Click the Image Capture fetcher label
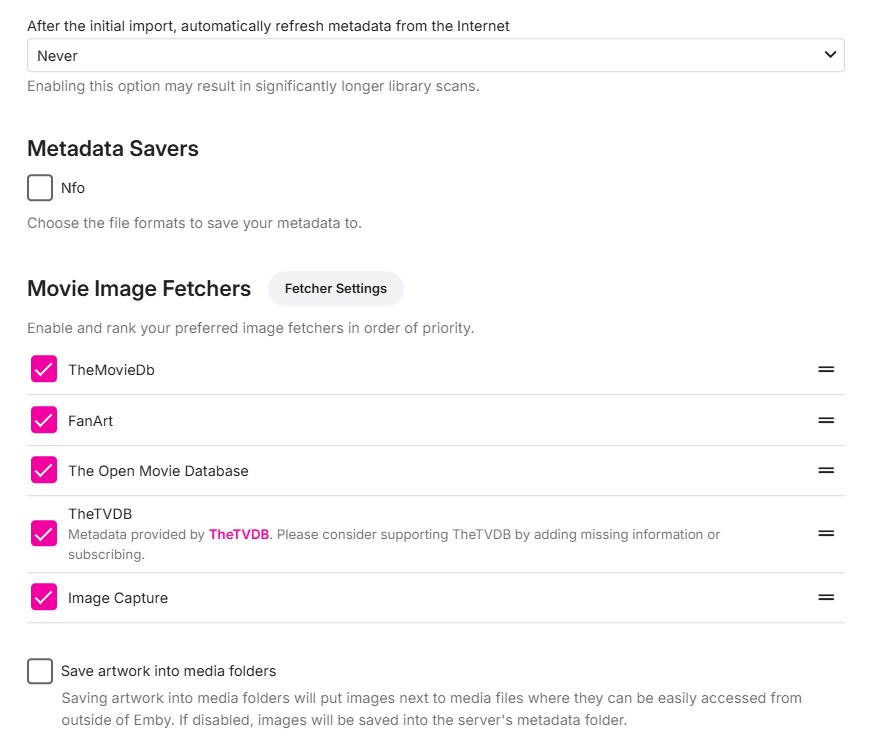Viewport: 879px width, 739px height. point(118,598)
